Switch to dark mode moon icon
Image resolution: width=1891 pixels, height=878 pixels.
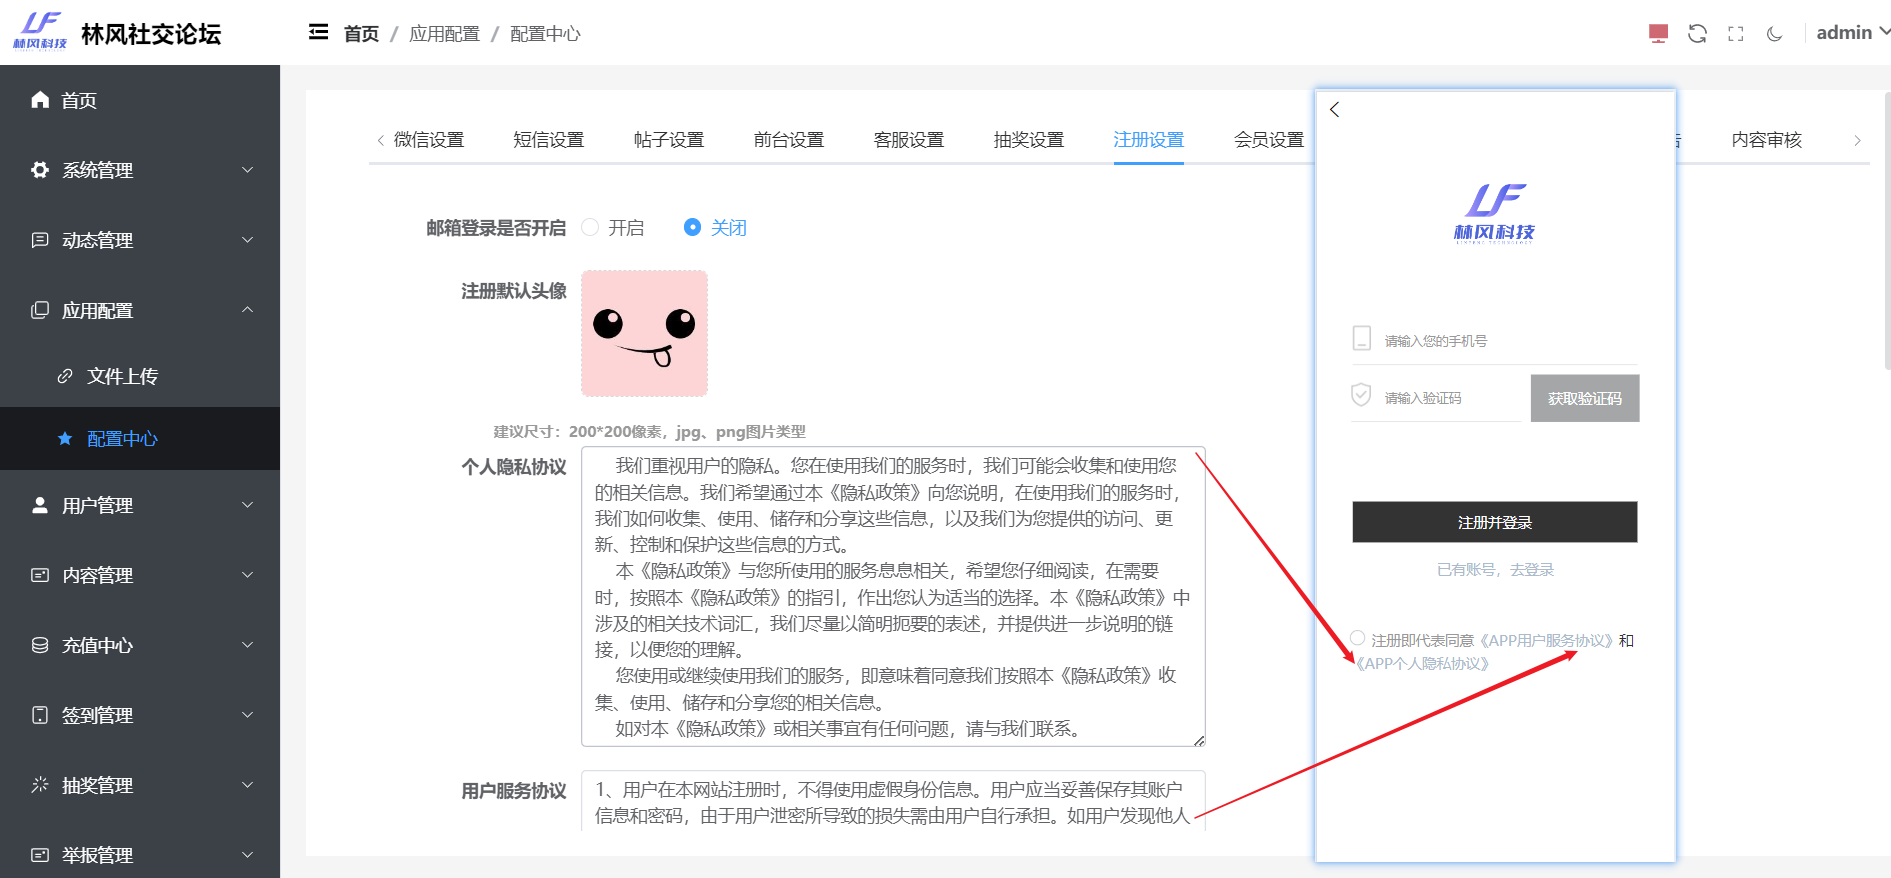[1774, 33]
